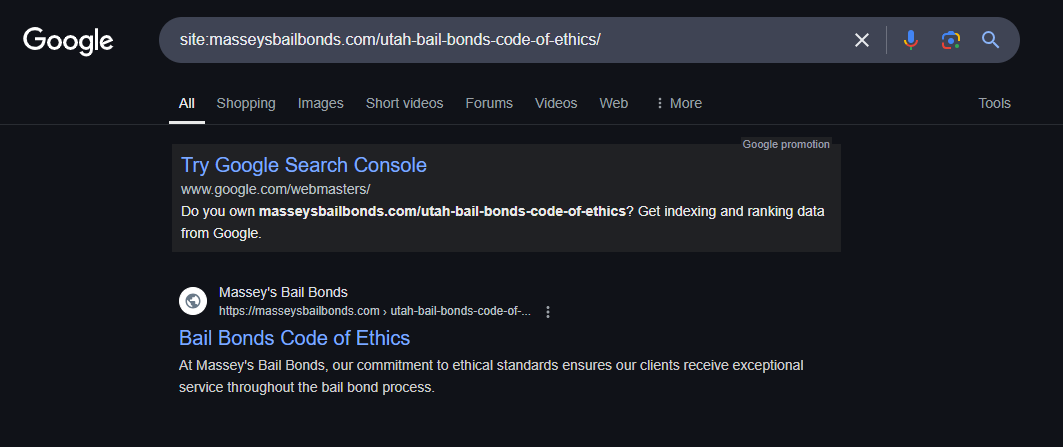
Task: Switch to the Images tab
Action: tap(321, 104)
